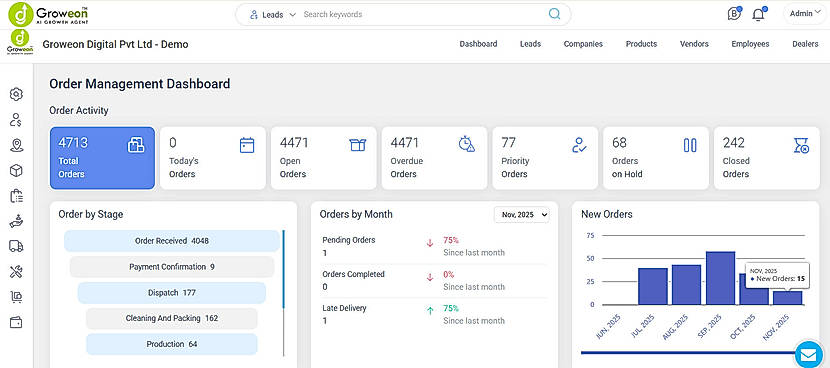Click the hourglass icon on Closed Orders
This screenshot has height=368, width=830.
pos(801,145)
